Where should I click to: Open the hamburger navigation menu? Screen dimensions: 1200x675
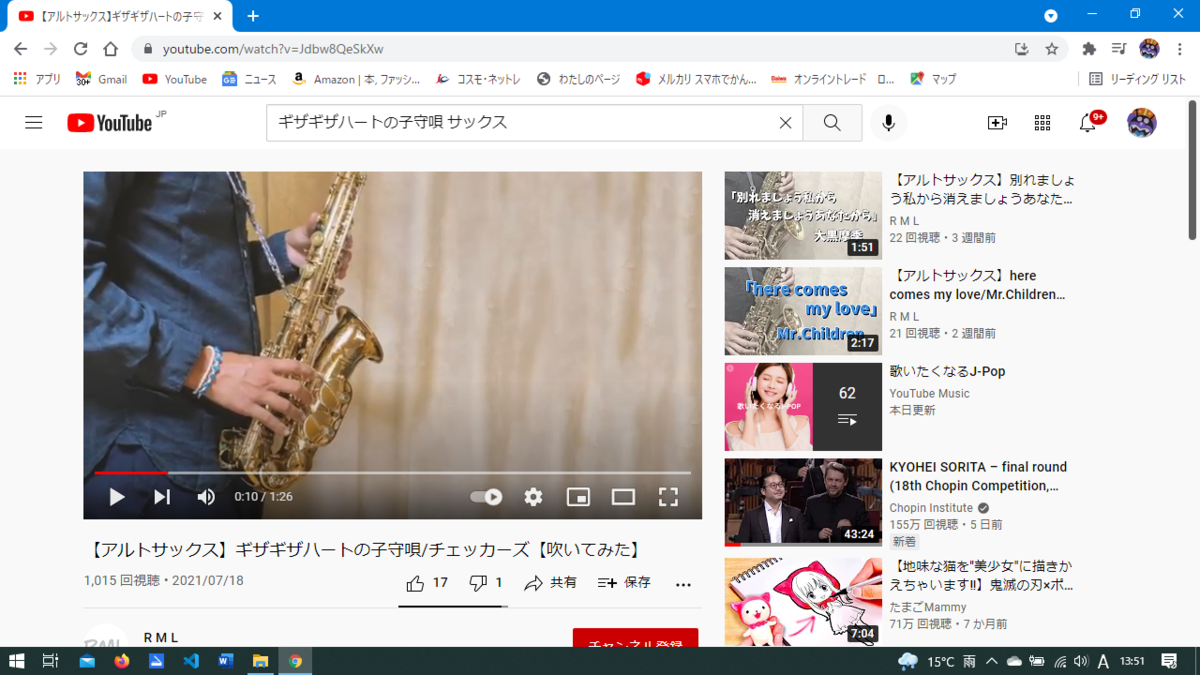(x=33, y=122)
